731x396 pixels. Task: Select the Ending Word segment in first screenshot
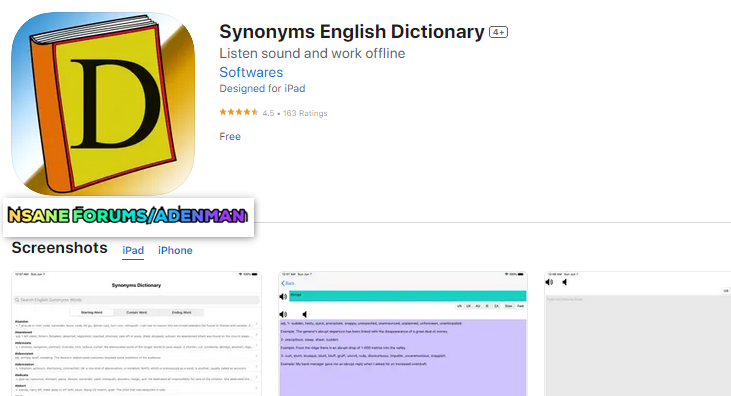(x=181, y=313)
